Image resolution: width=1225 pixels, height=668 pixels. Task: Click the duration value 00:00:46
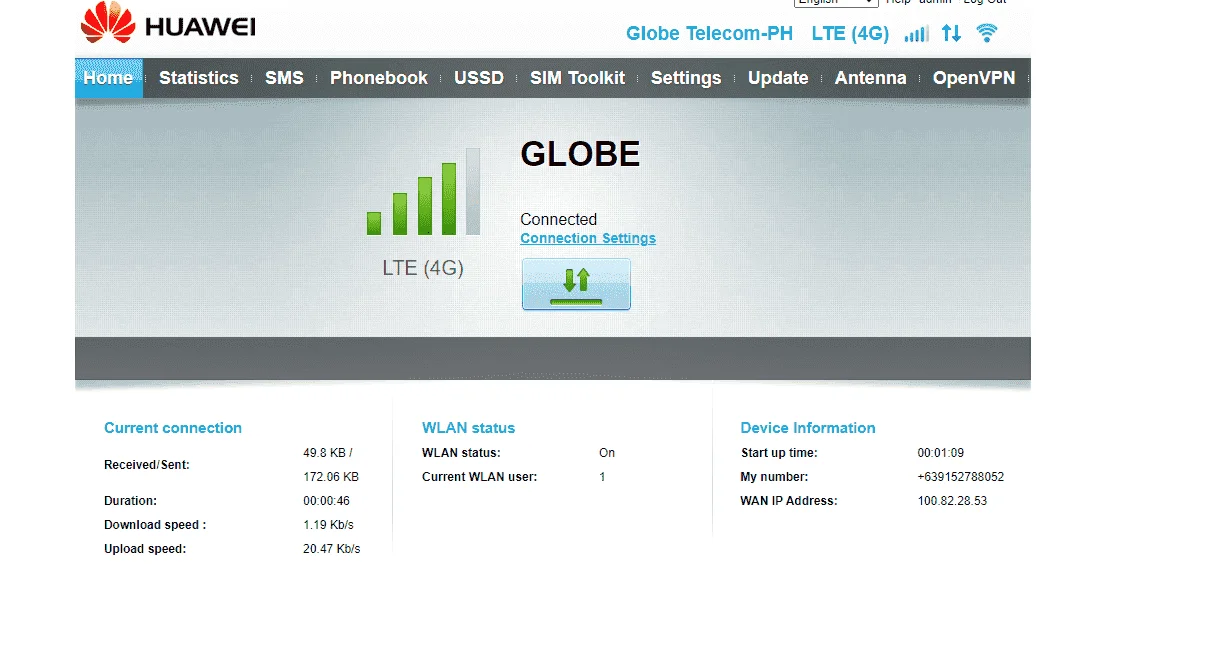point(327,501)
